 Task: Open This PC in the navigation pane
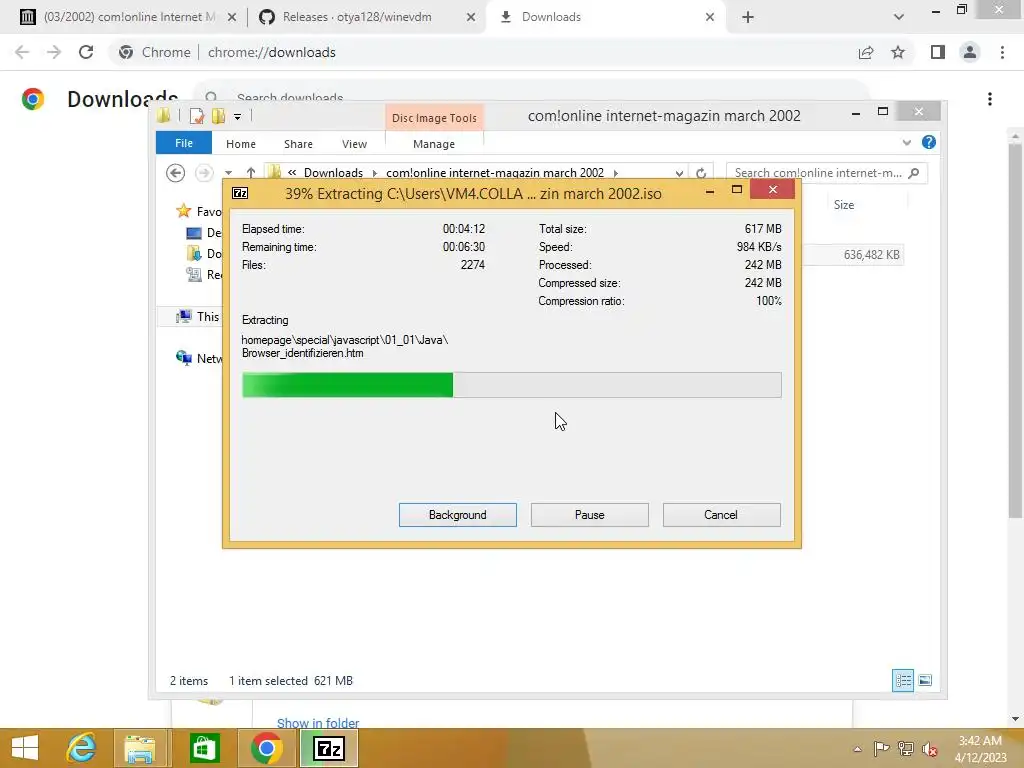point(199,317)
